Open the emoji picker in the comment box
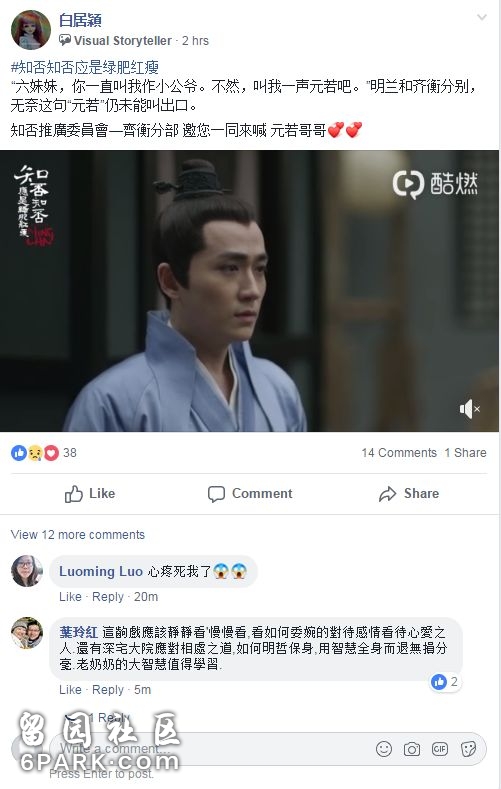 click(x=384, y=749)
